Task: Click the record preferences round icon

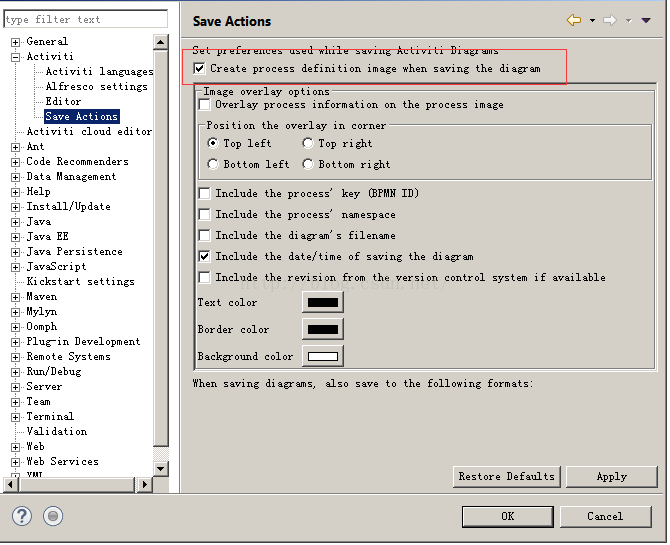Action: 53,516
